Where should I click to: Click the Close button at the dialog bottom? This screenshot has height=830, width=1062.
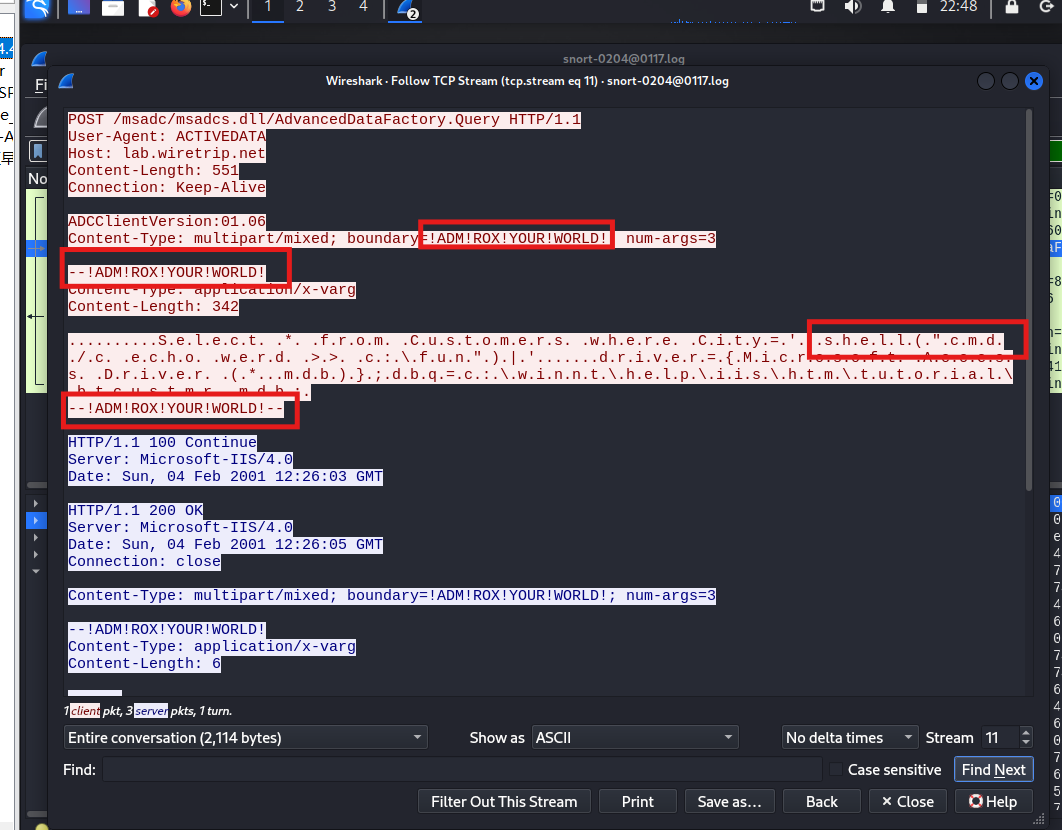[x=908, y=802]
